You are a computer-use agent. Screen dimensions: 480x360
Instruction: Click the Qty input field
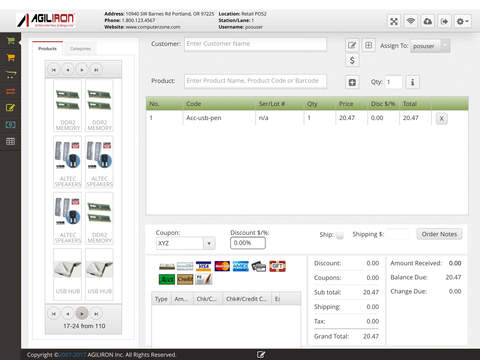[x=394, y=82]
